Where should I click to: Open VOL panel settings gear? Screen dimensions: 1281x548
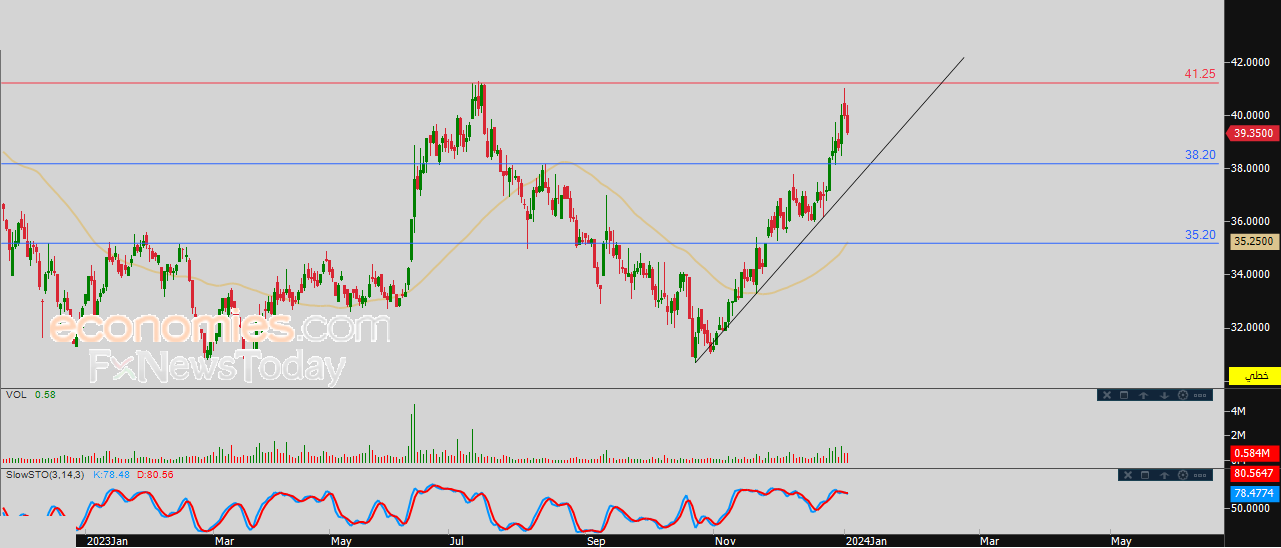coord(1183,395)
